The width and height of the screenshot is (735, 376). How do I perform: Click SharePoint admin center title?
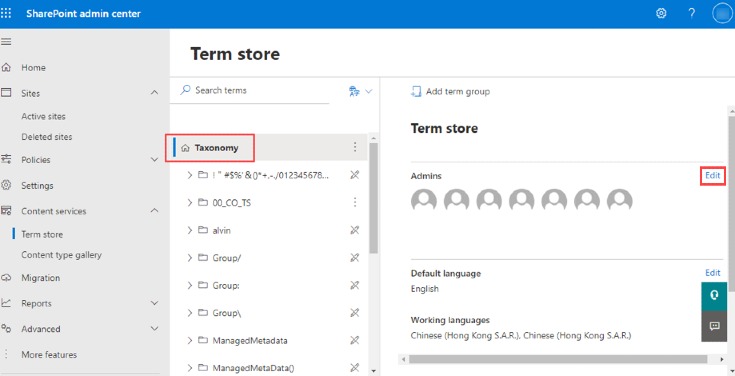pos(83,13)
